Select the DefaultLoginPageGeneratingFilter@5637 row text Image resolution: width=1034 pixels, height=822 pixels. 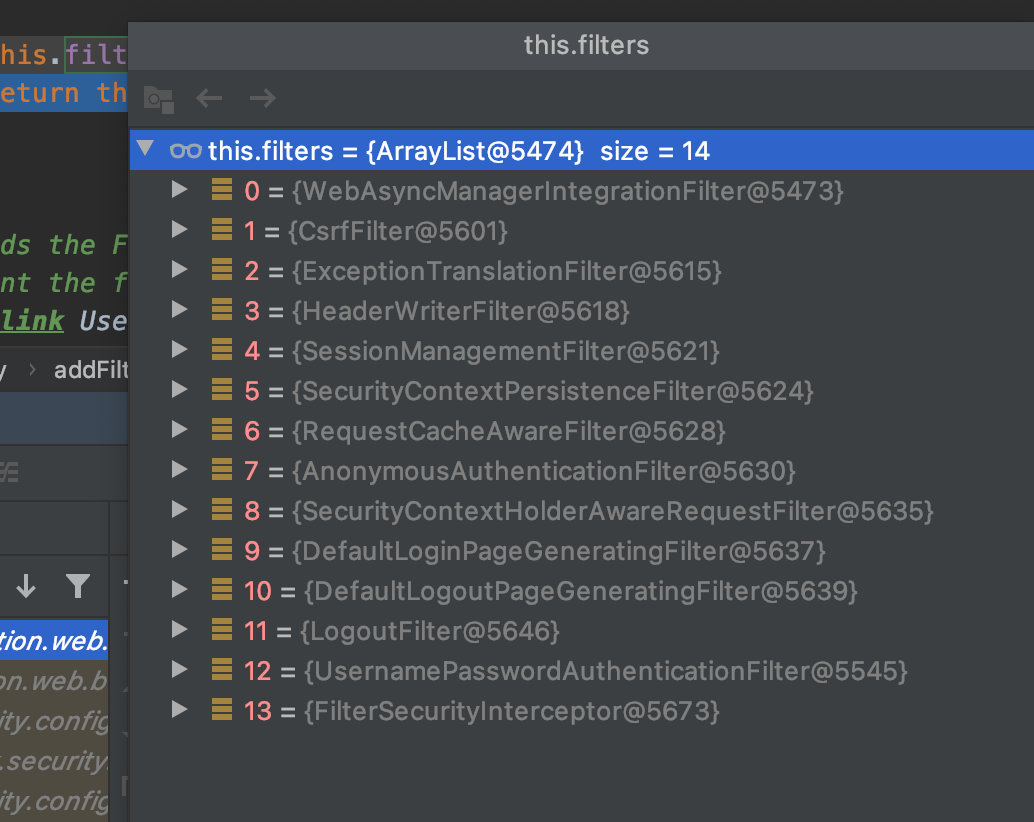point(559,551)
